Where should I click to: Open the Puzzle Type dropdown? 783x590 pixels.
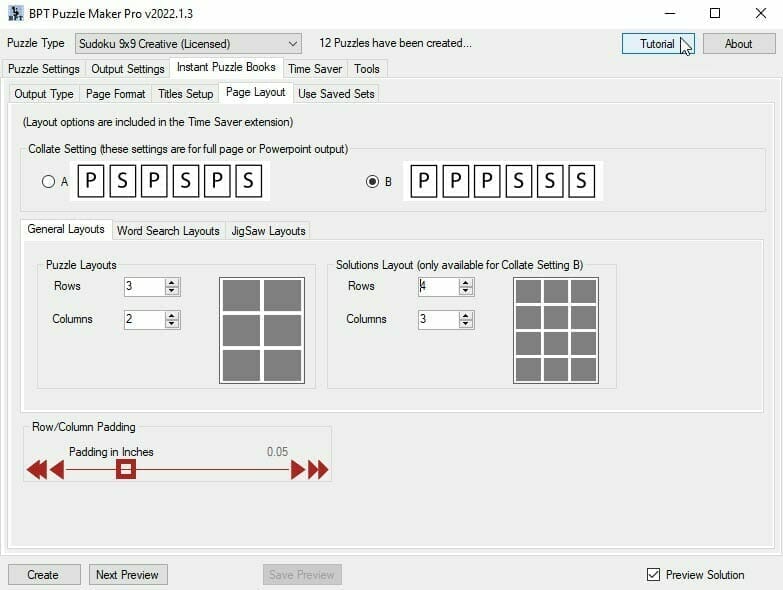pos(188,43)
